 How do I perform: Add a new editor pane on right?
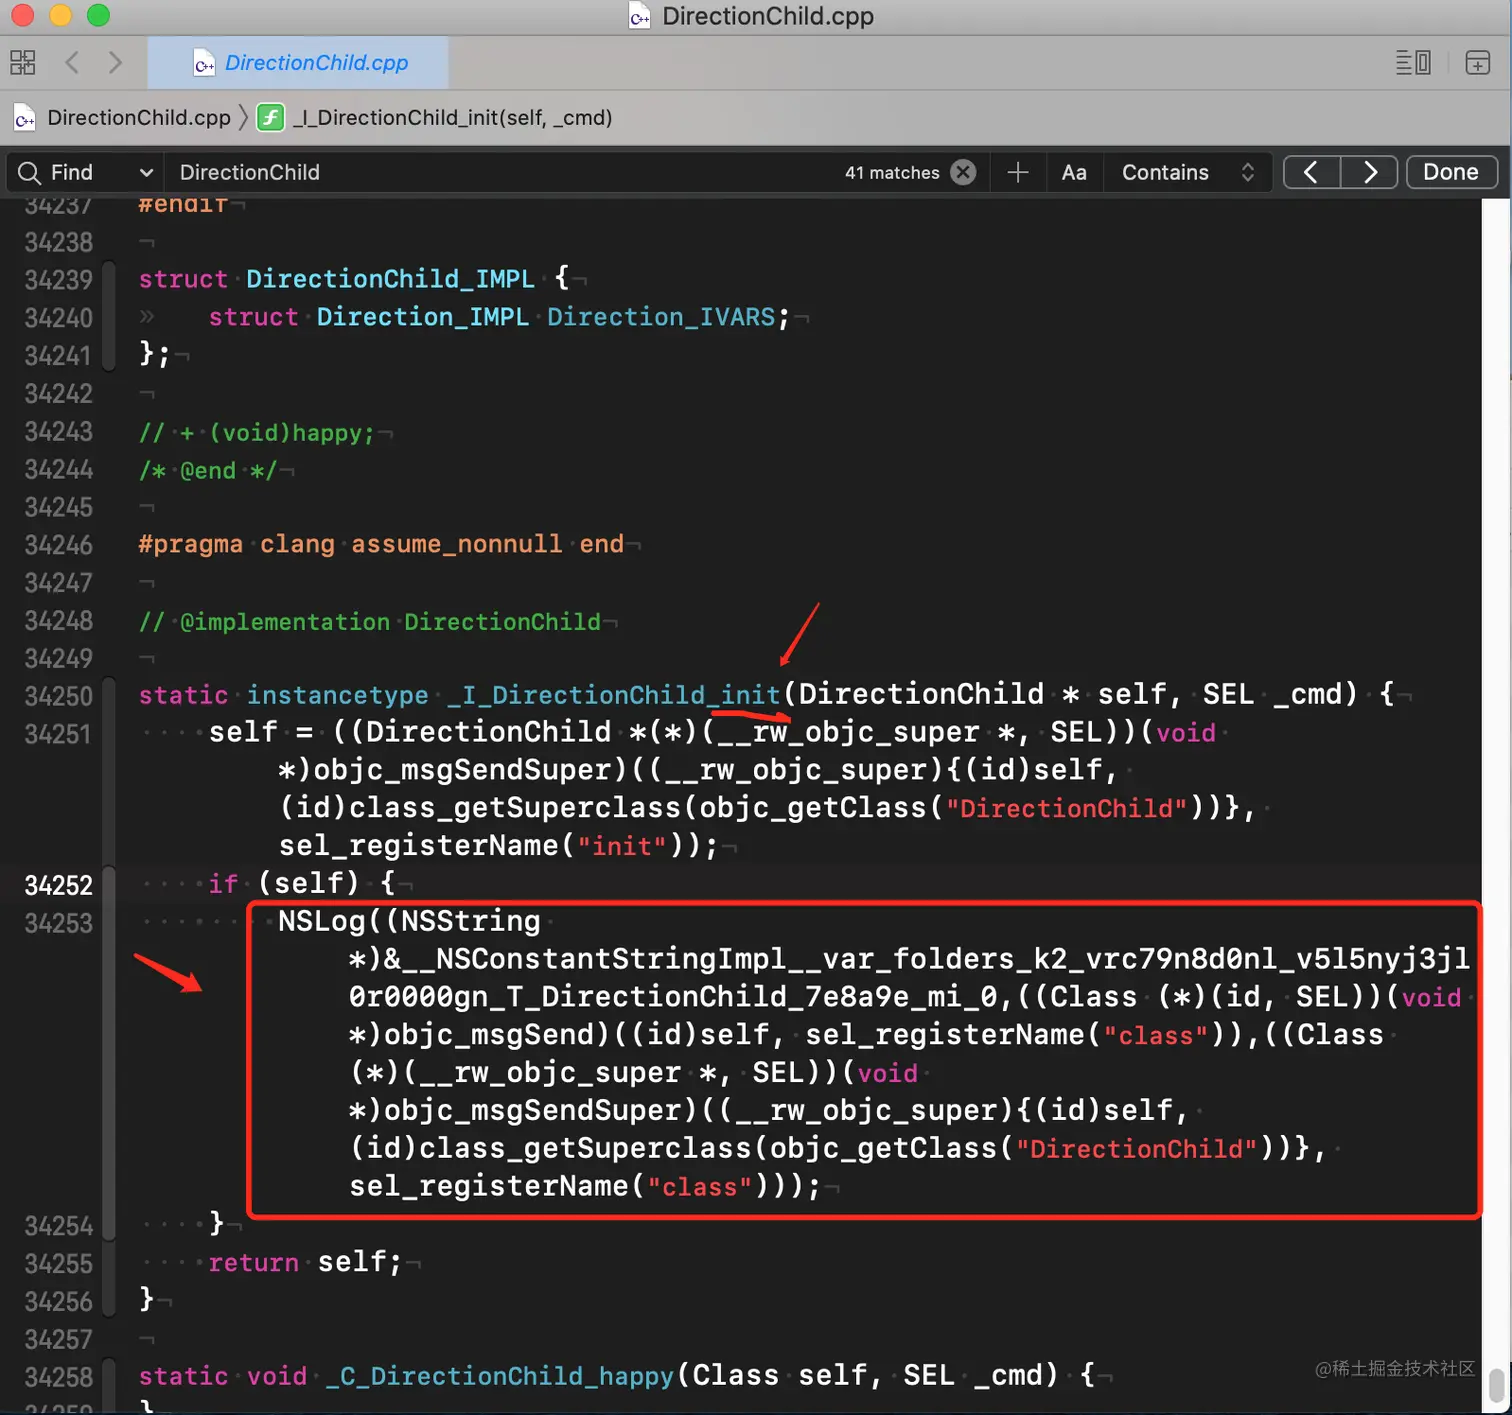click(x=1477, y=63)
